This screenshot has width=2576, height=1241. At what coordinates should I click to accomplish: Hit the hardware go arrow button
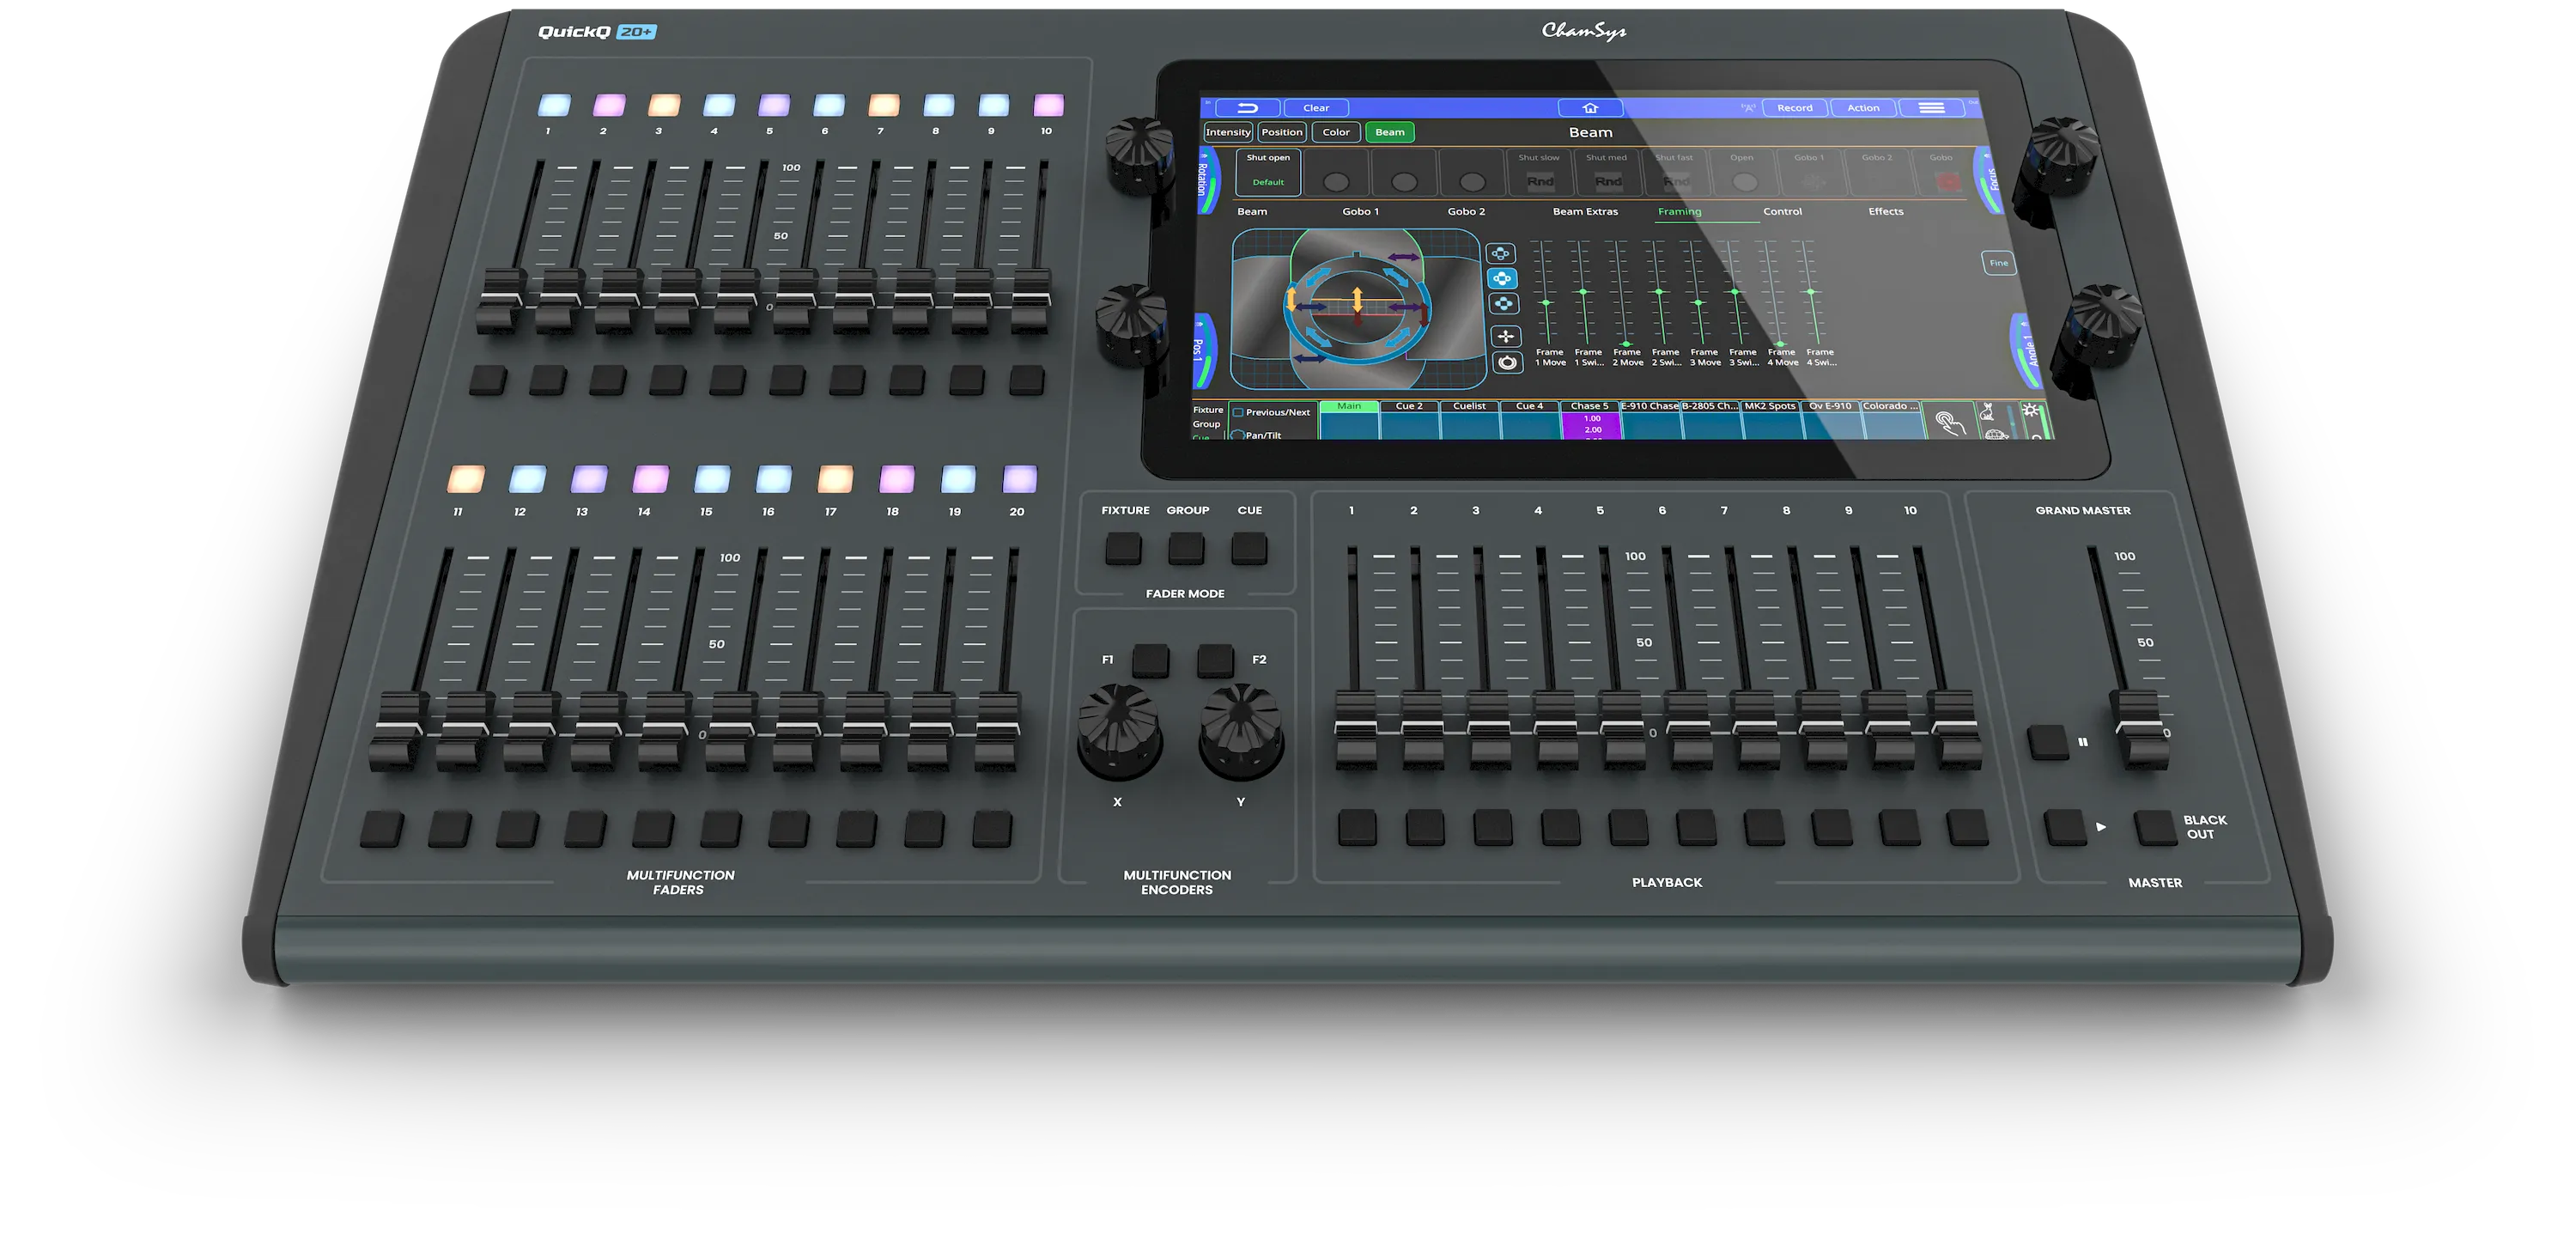[x=2065, y=827]
